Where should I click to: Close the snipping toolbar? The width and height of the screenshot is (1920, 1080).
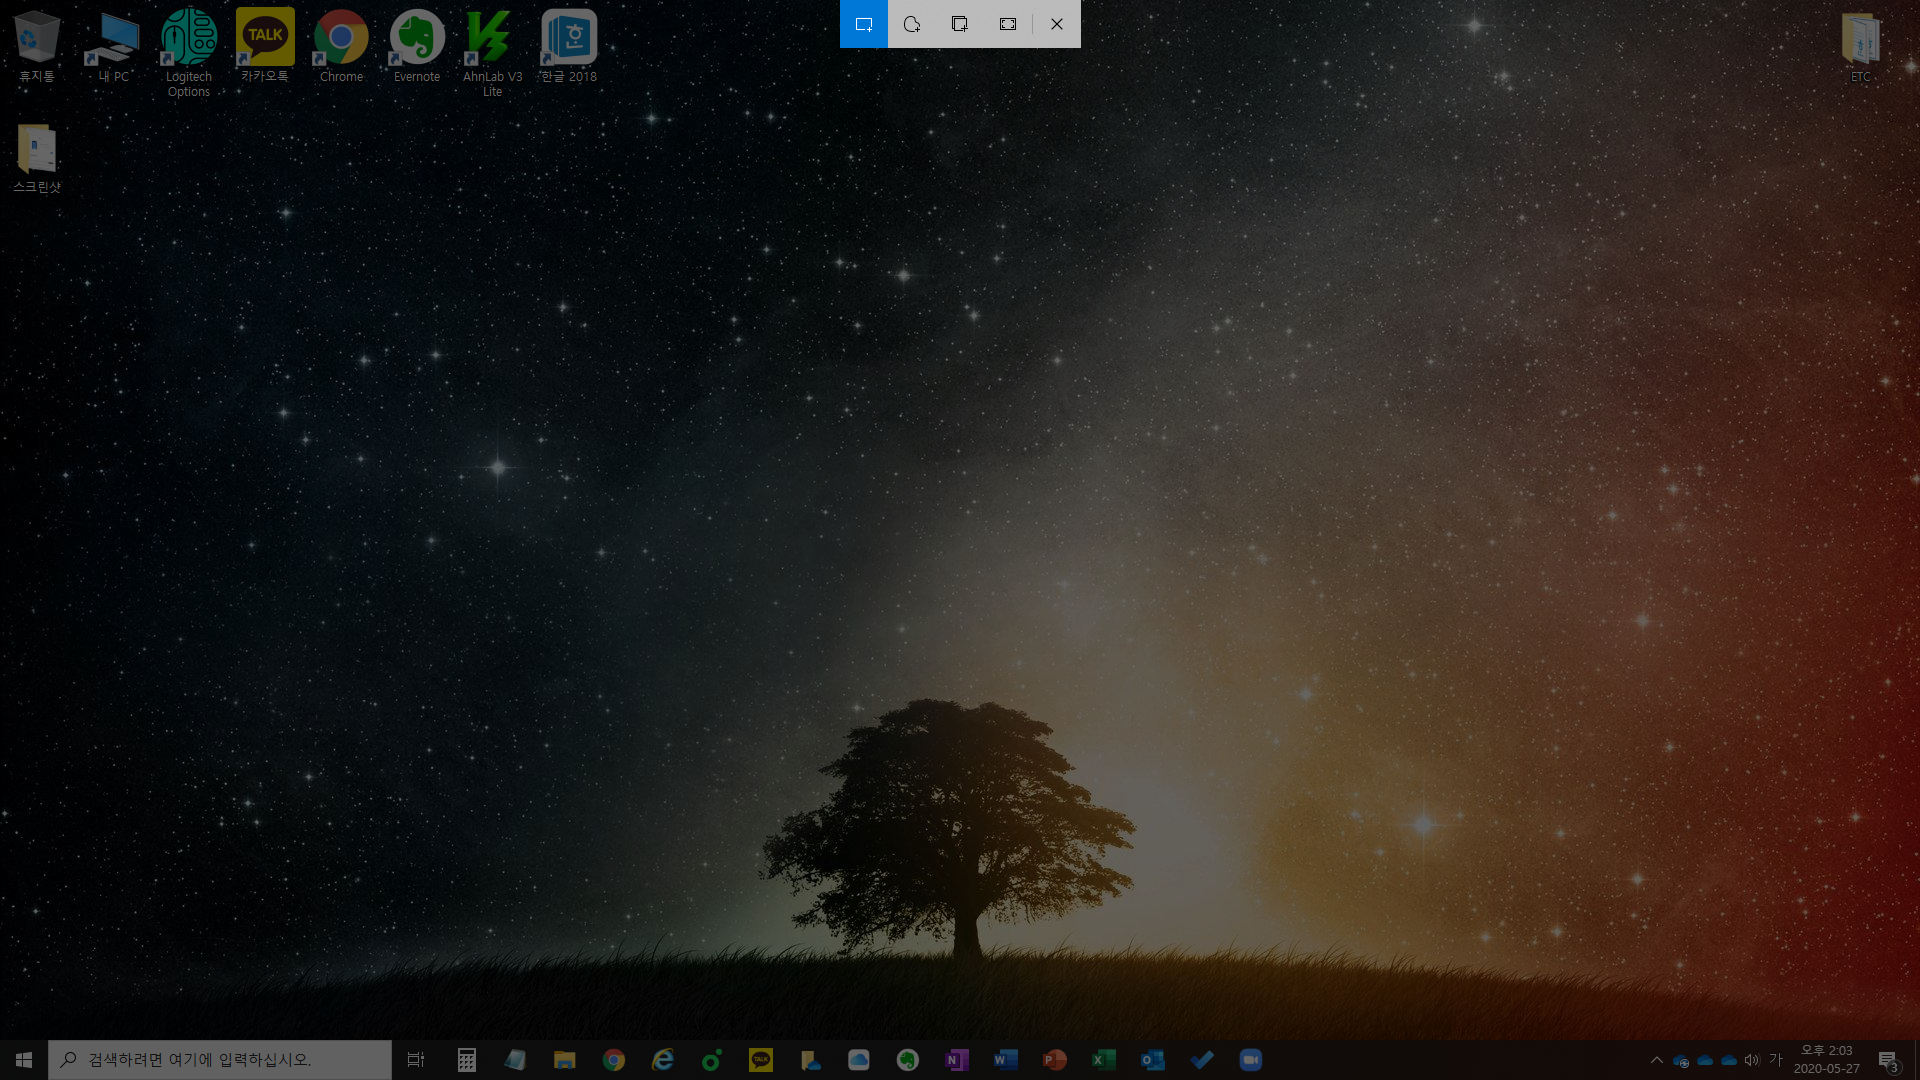click(x=1057, y=24)
